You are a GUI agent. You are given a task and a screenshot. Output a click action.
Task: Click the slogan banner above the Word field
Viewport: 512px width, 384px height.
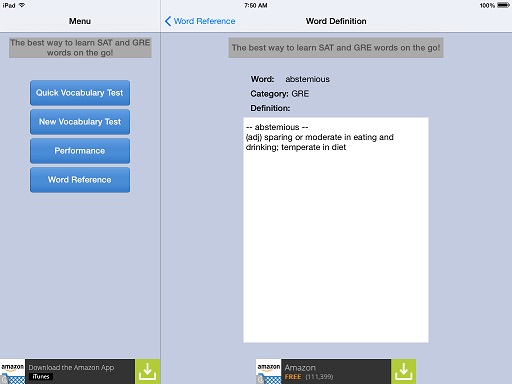(x=336, y=48)
